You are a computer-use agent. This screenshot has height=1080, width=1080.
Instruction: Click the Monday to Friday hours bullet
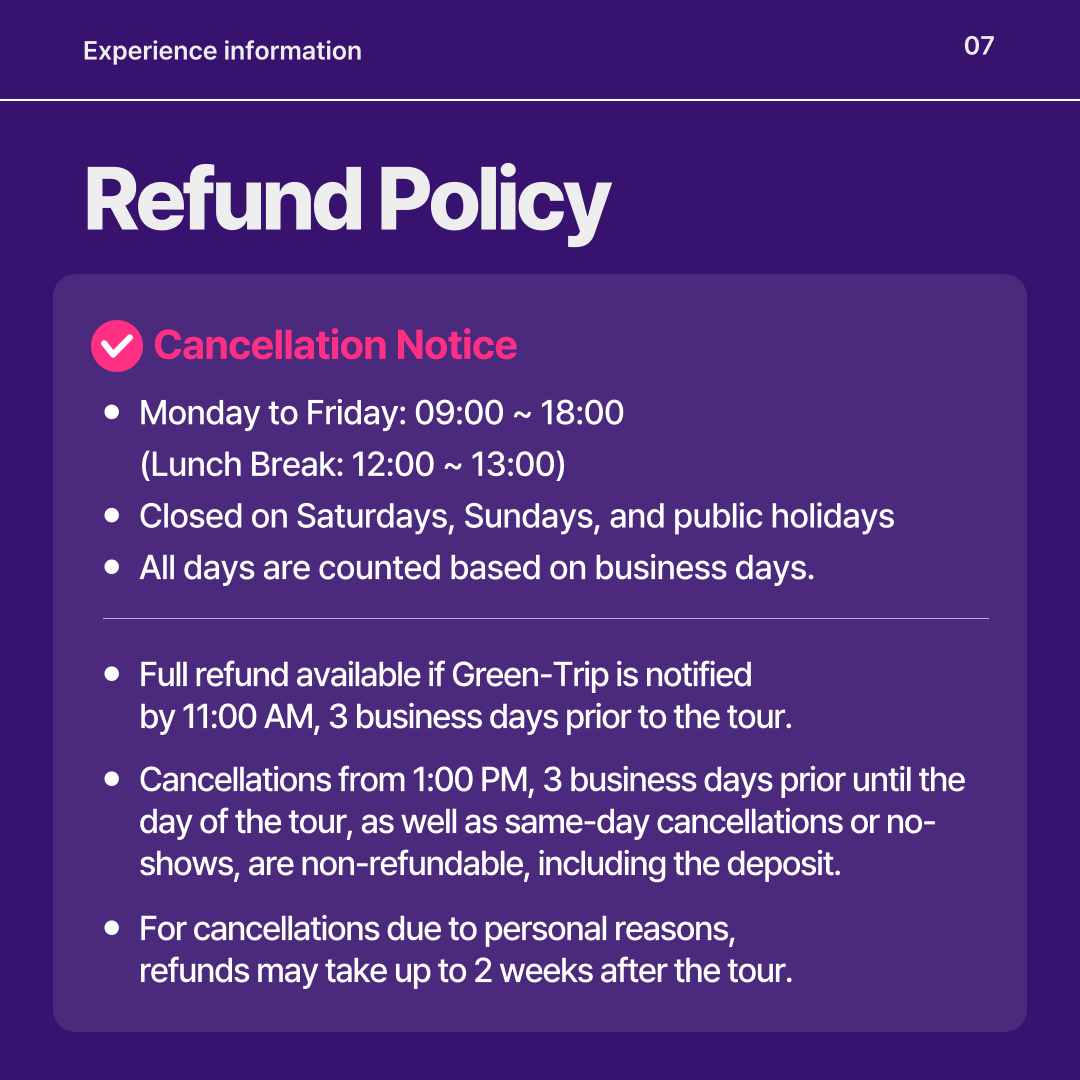[x=382, y=413]
